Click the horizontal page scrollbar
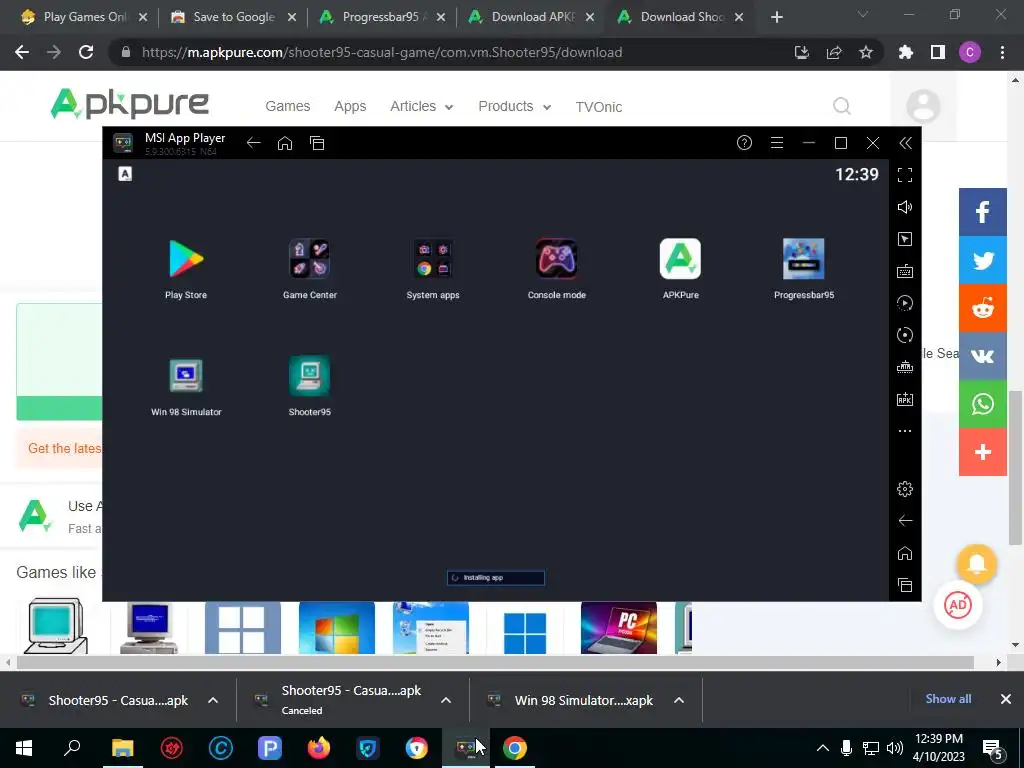 495,662
